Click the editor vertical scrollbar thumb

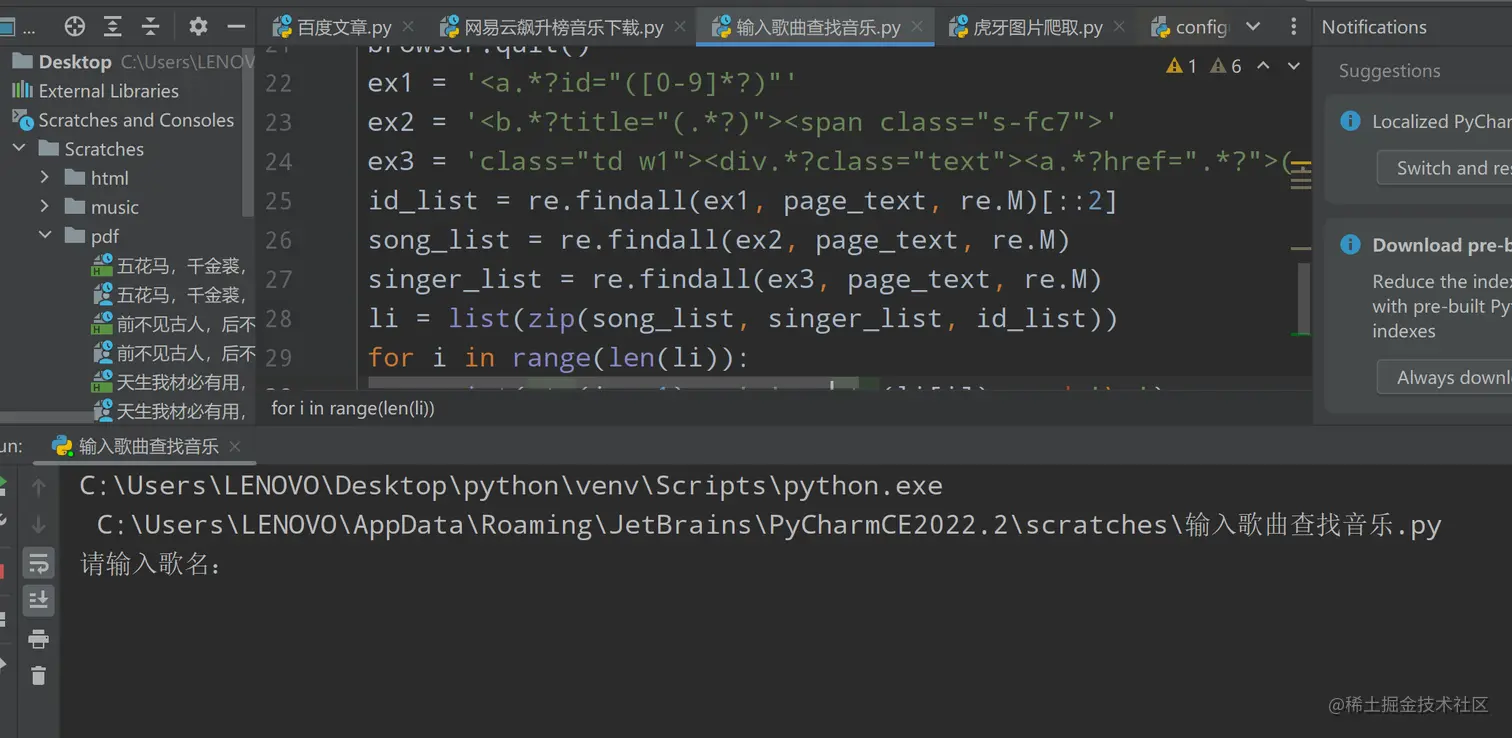[x=1302, y=298]
